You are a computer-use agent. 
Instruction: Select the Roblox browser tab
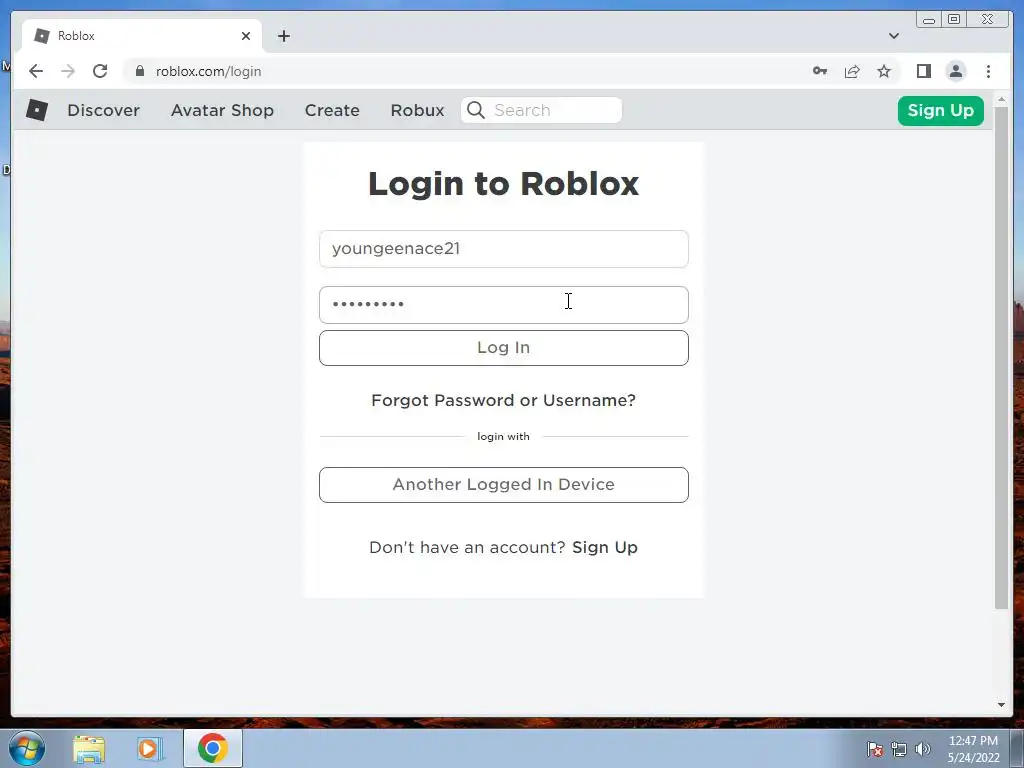(x=142, y=36)
